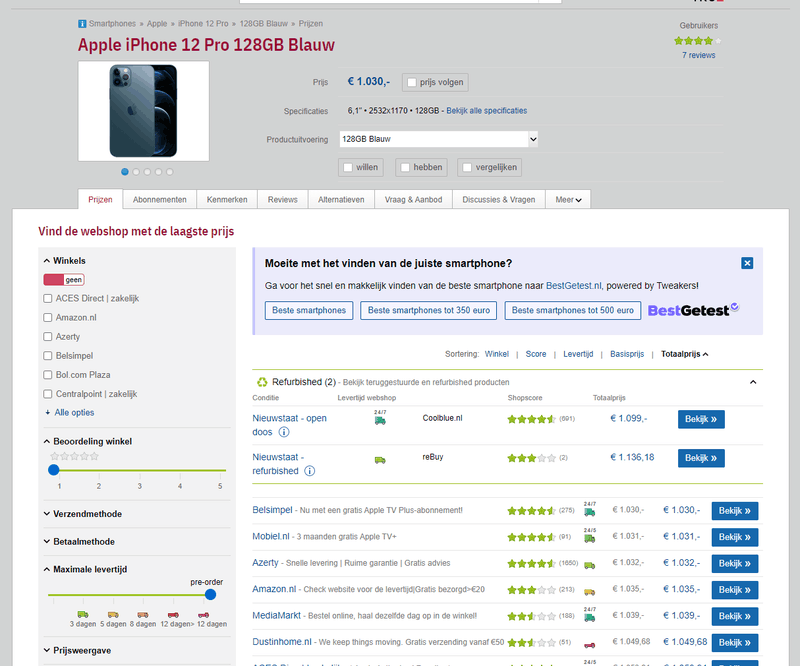Click Maximale levertijd pre-order slider handle
This screenshot has width=800, height=666.
click(210, 595)
